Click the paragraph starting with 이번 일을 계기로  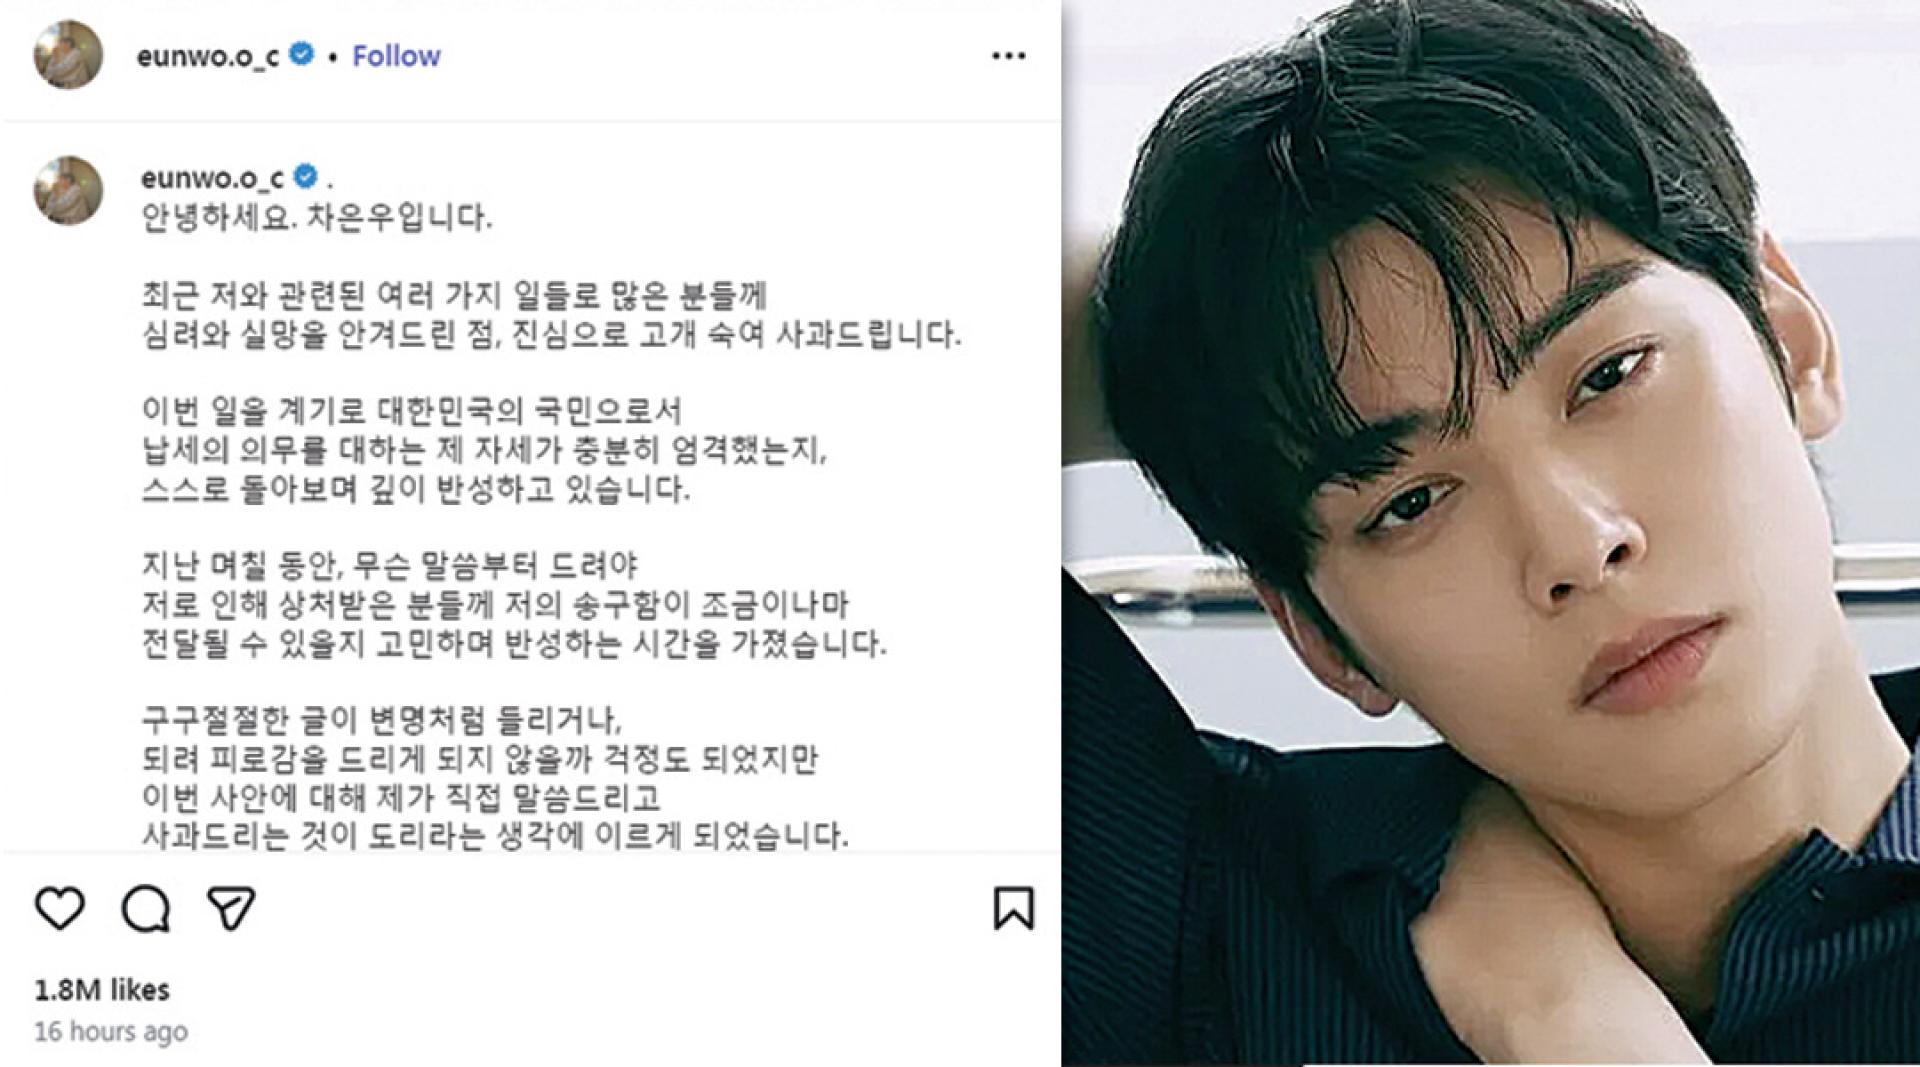[484, 449]
